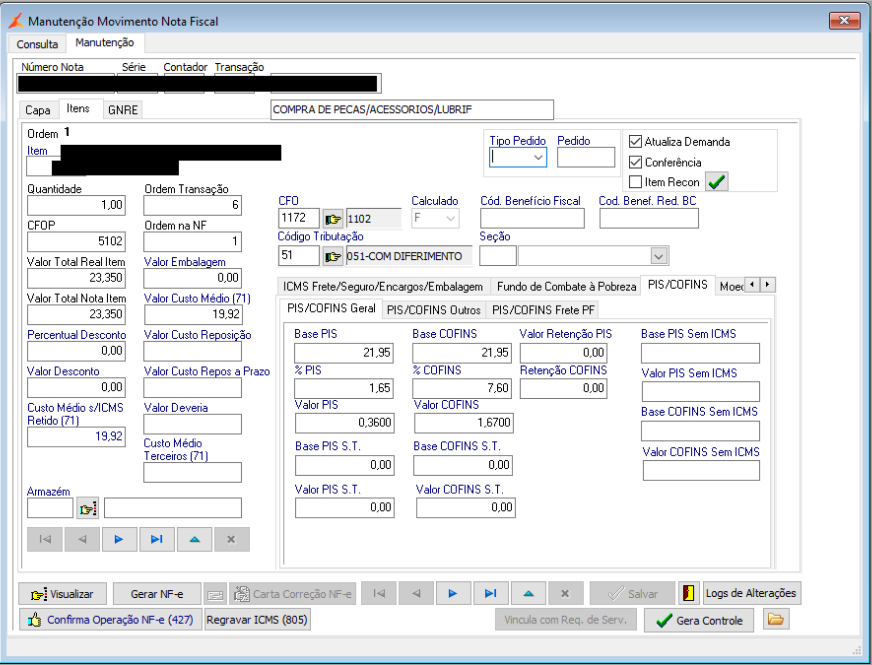Viewport: 872px width, 665px height.
Task: Click the Armazém search icon
Action: [88, 508]
